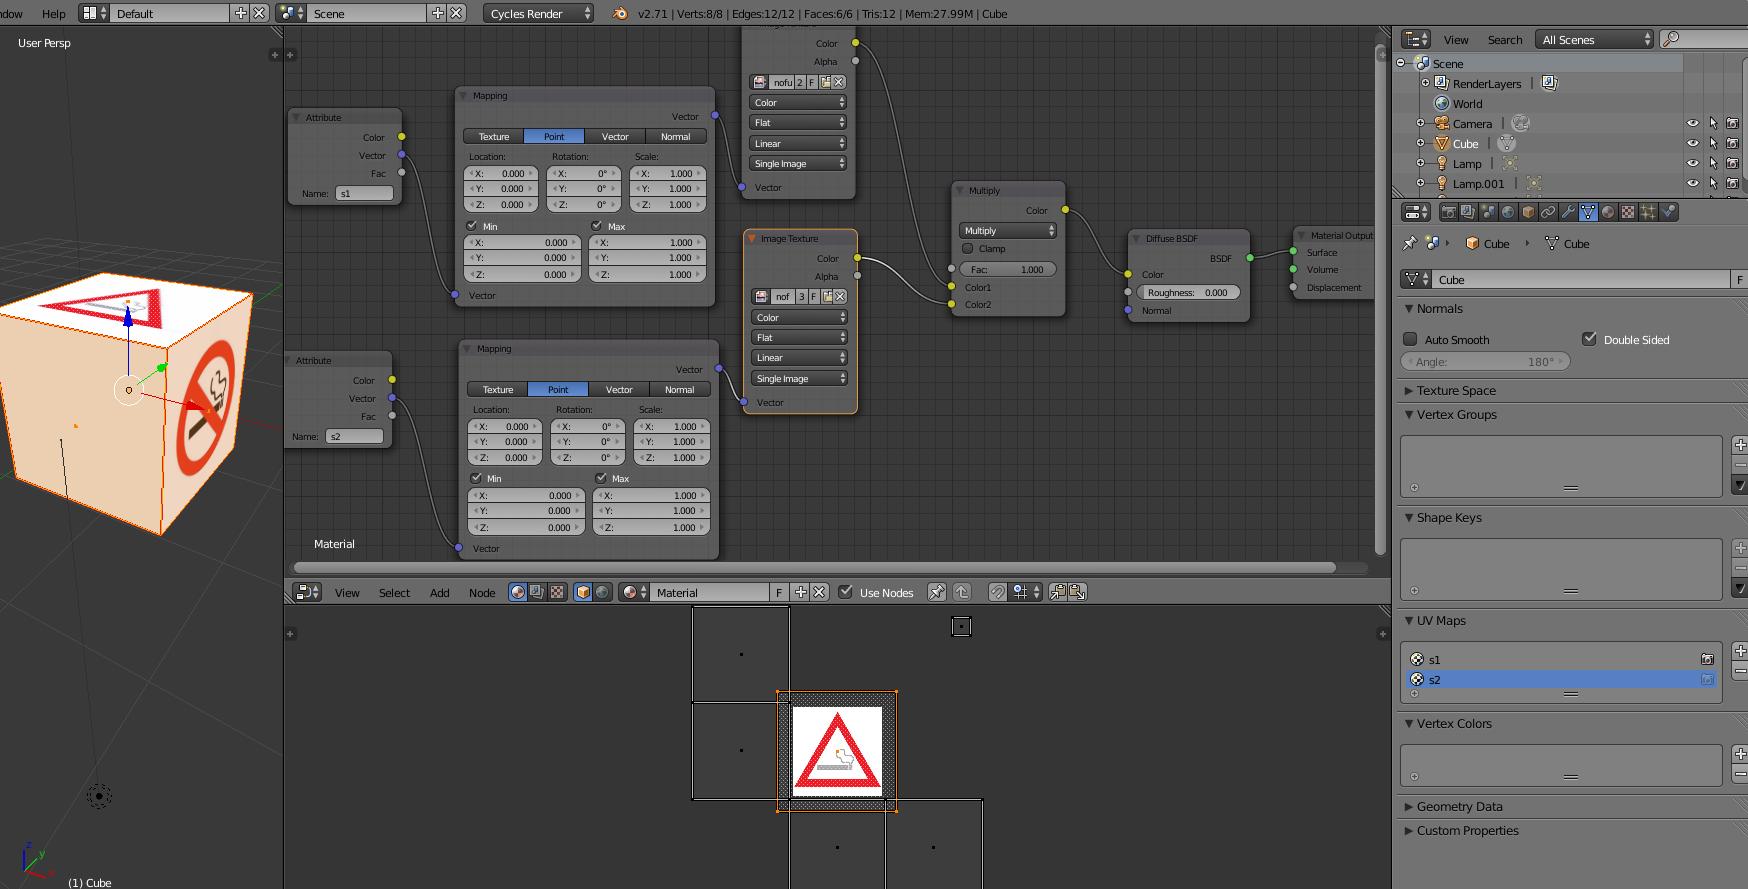1748x889 pixels.
Task: Switch to the Material properties tab icon
Action: tap(1608, 212)
